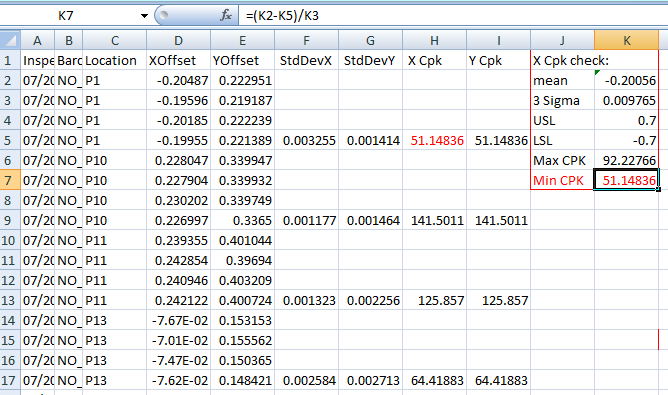This screenshot has width=668, height=395.
Task: Select column B header
Action: (69, 40)
